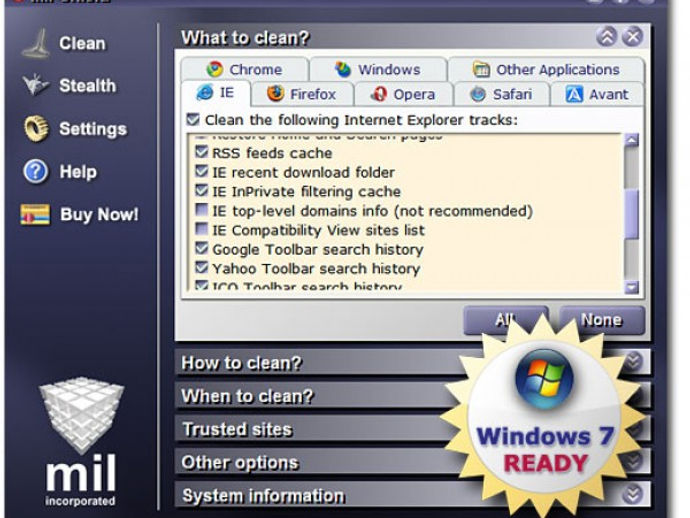
Task: Enable IE top-level domains info checkbox
Action: (x=202, y=210)
